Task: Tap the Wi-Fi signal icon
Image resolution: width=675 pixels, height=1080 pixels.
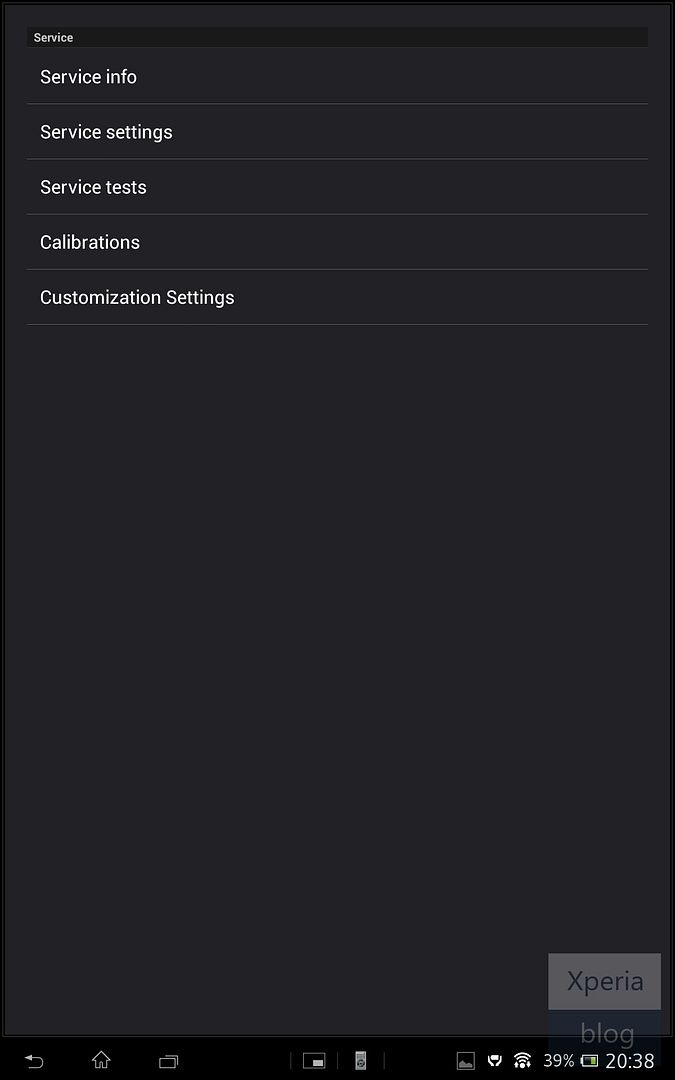Action: click(522, 1061)
